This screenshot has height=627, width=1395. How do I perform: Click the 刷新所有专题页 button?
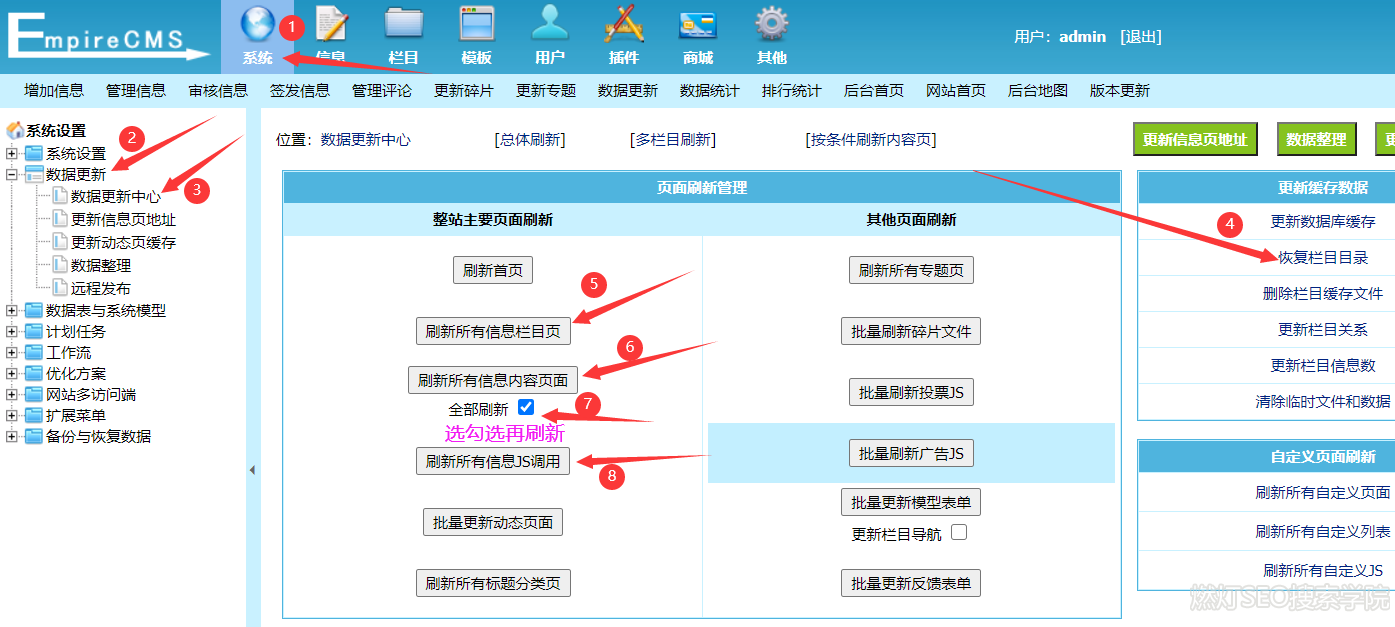[x=911, y=270]
